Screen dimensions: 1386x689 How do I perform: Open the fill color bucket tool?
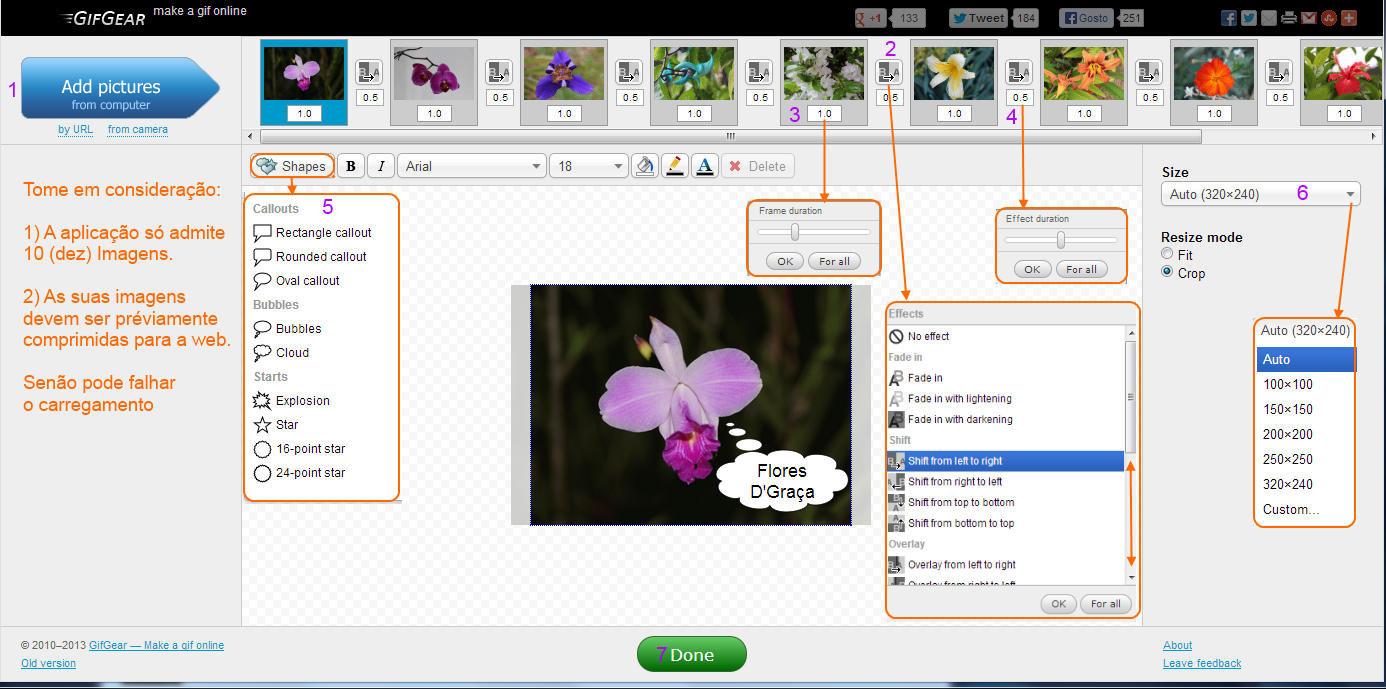pos(645,166)
